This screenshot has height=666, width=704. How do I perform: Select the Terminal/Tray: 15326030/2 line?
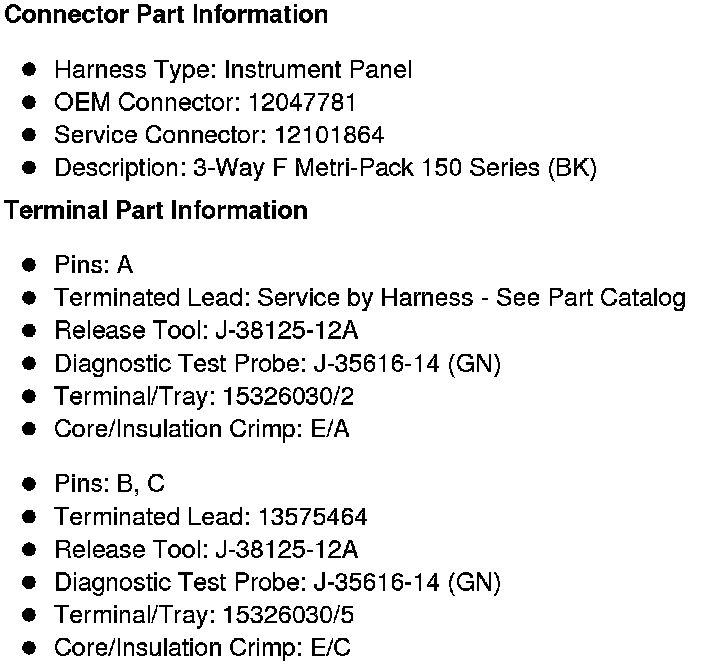[204, 396]
